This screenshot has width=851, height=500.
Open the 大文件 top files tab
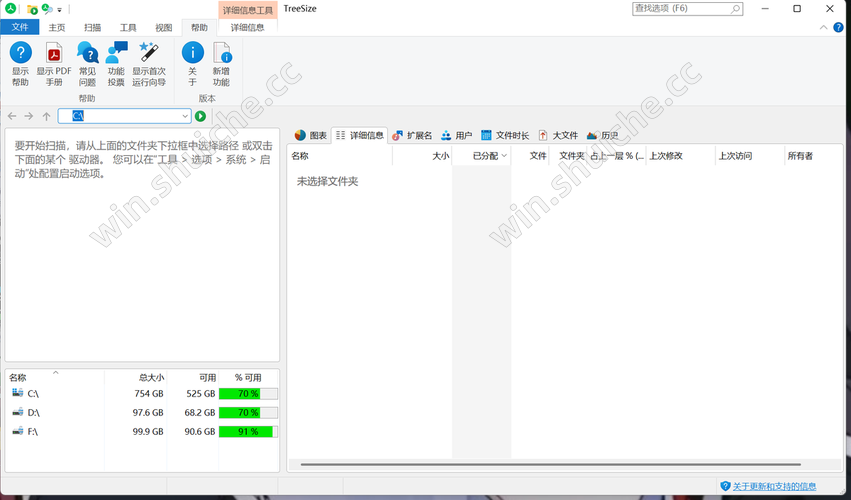558,135
